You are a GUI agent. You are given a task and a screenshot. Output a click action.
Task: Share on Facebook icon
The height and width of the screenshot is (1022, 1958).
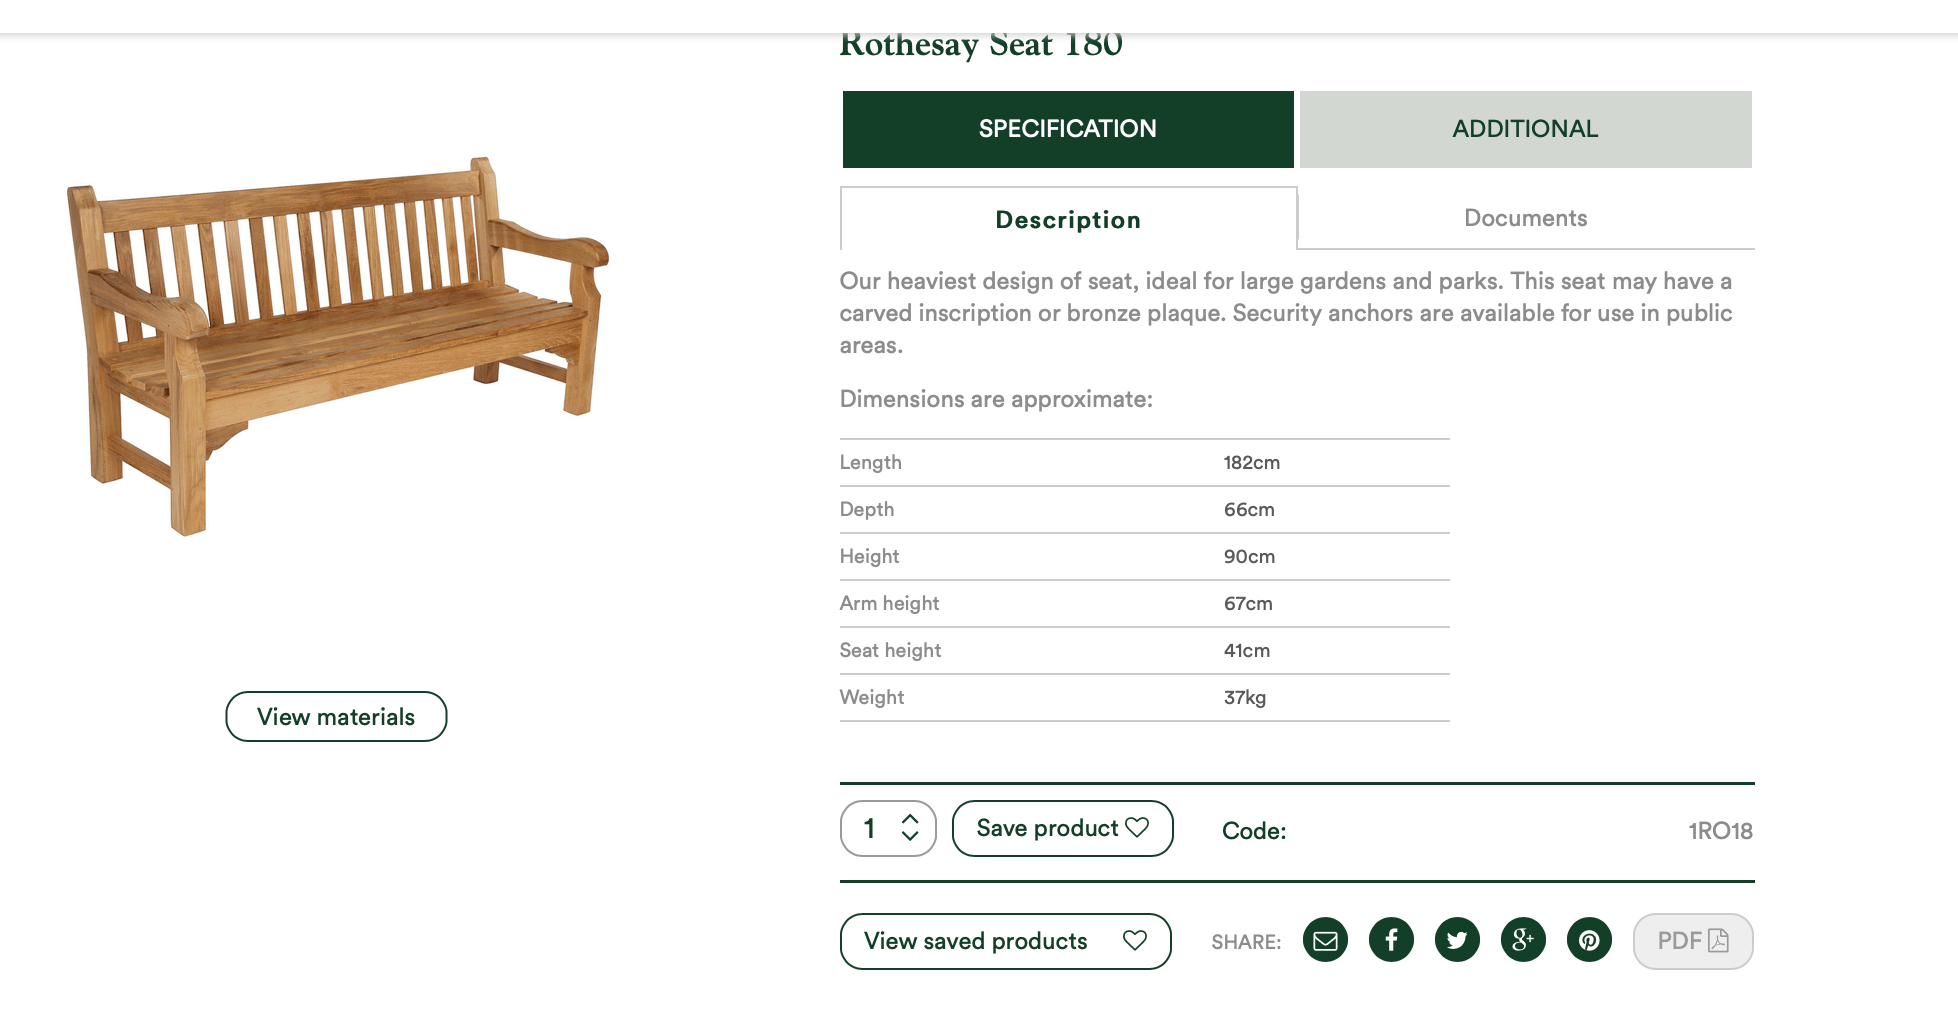pyautogui.click(x=1391, y=940)
